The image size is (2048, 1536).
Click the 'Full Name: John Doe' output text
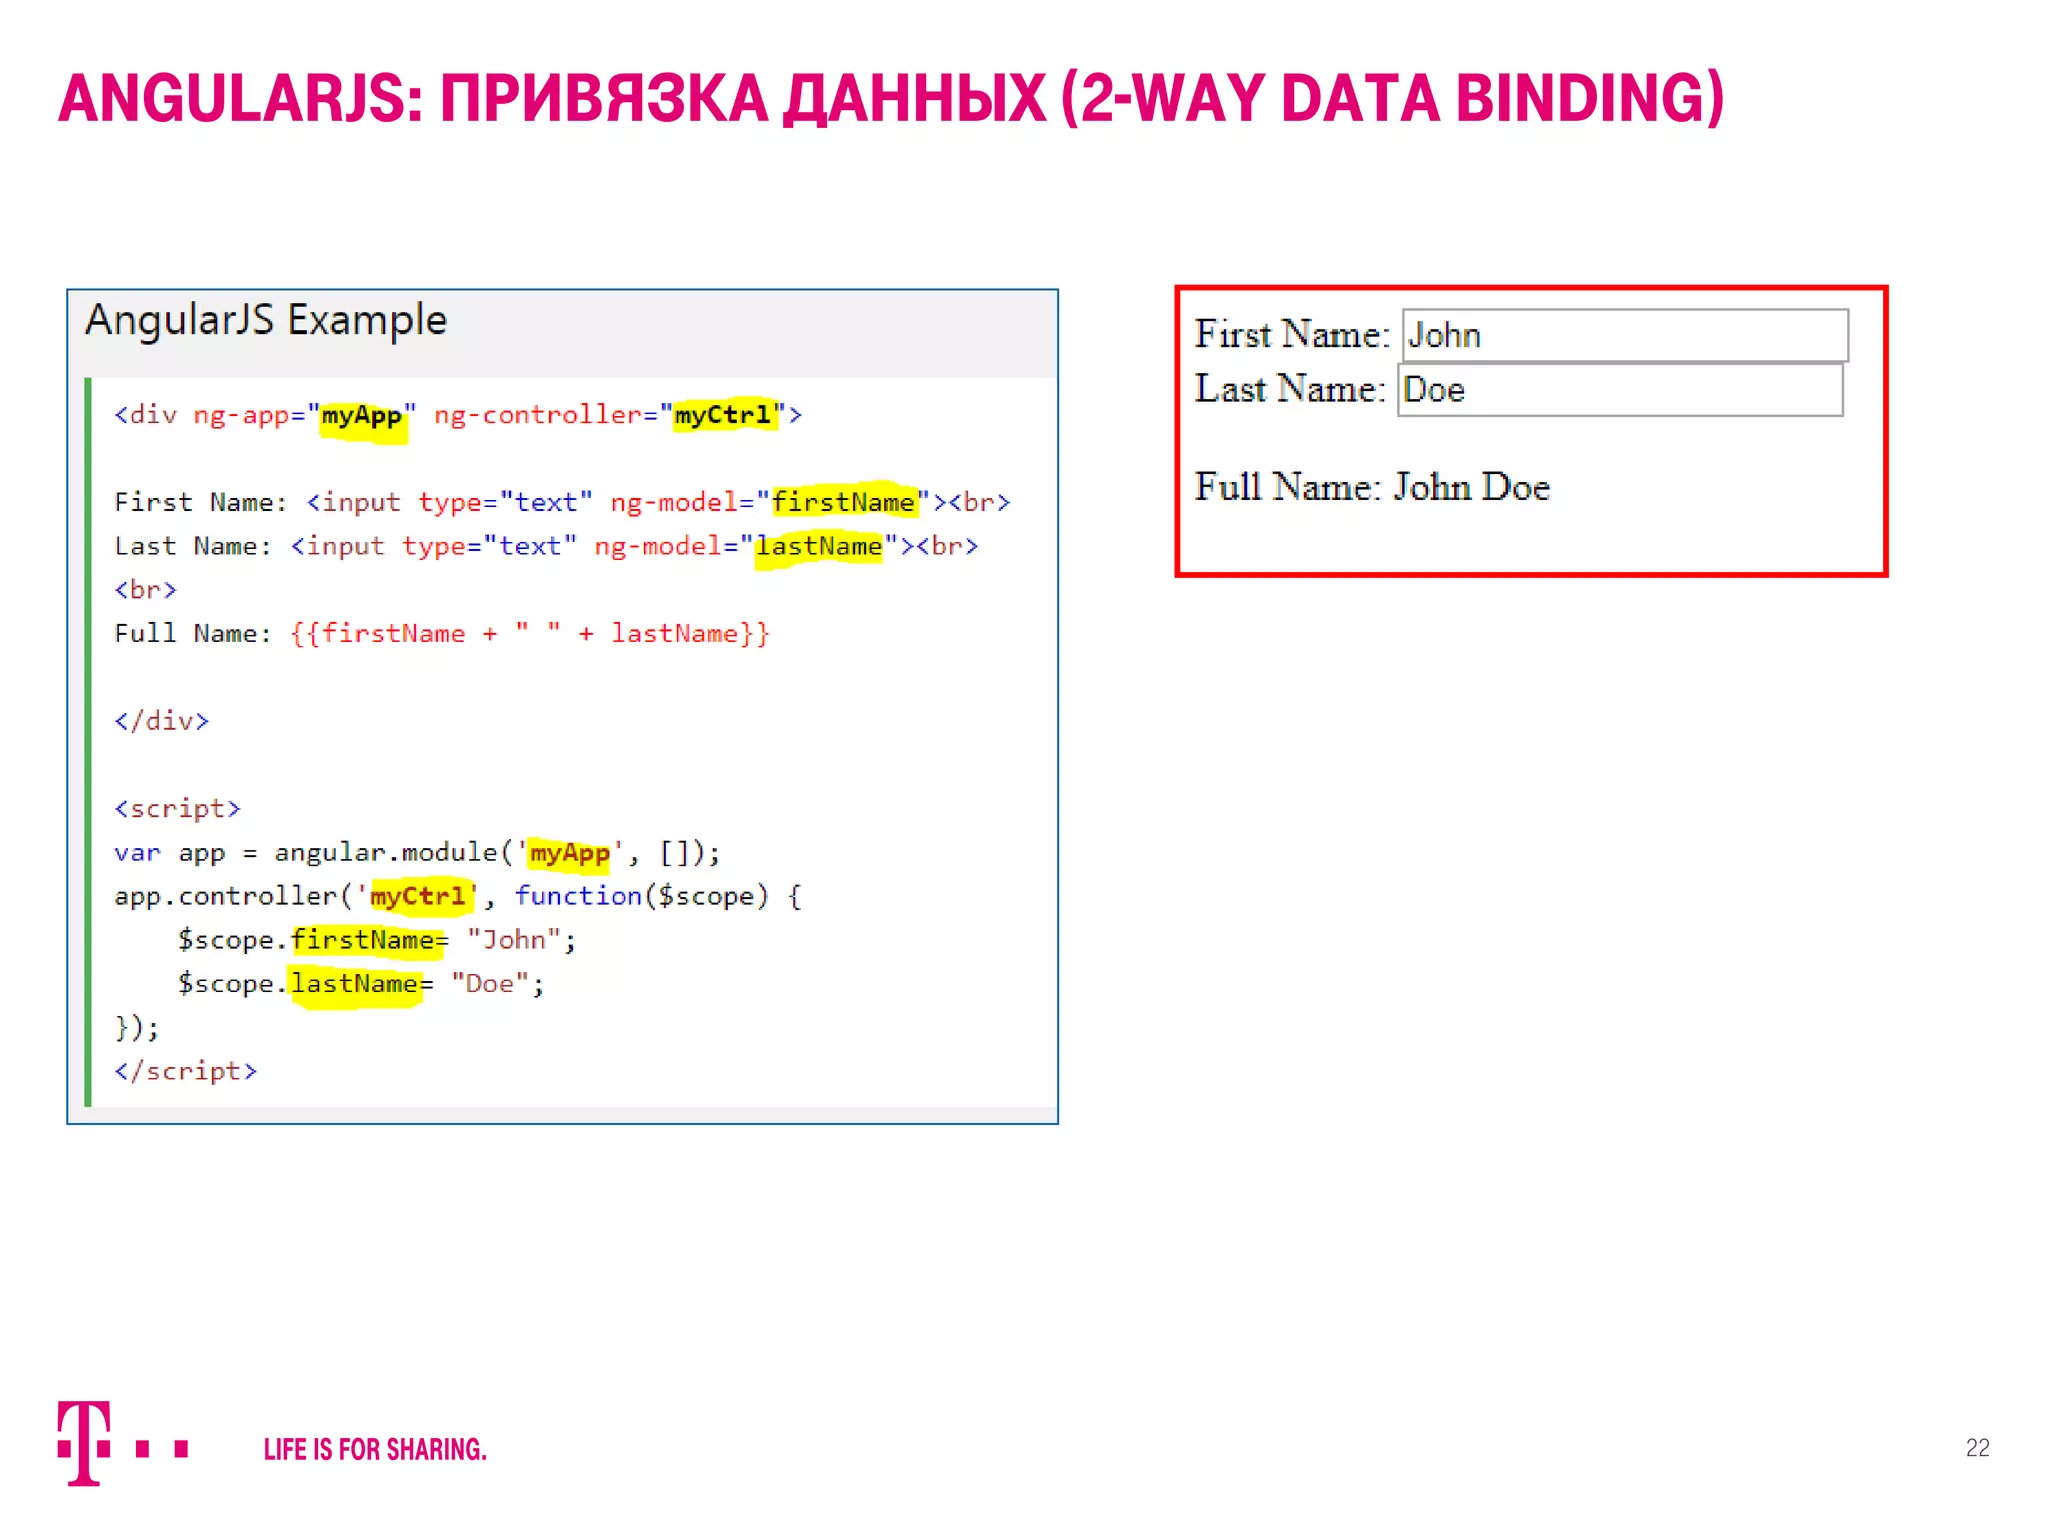[x=1372, y=487]
